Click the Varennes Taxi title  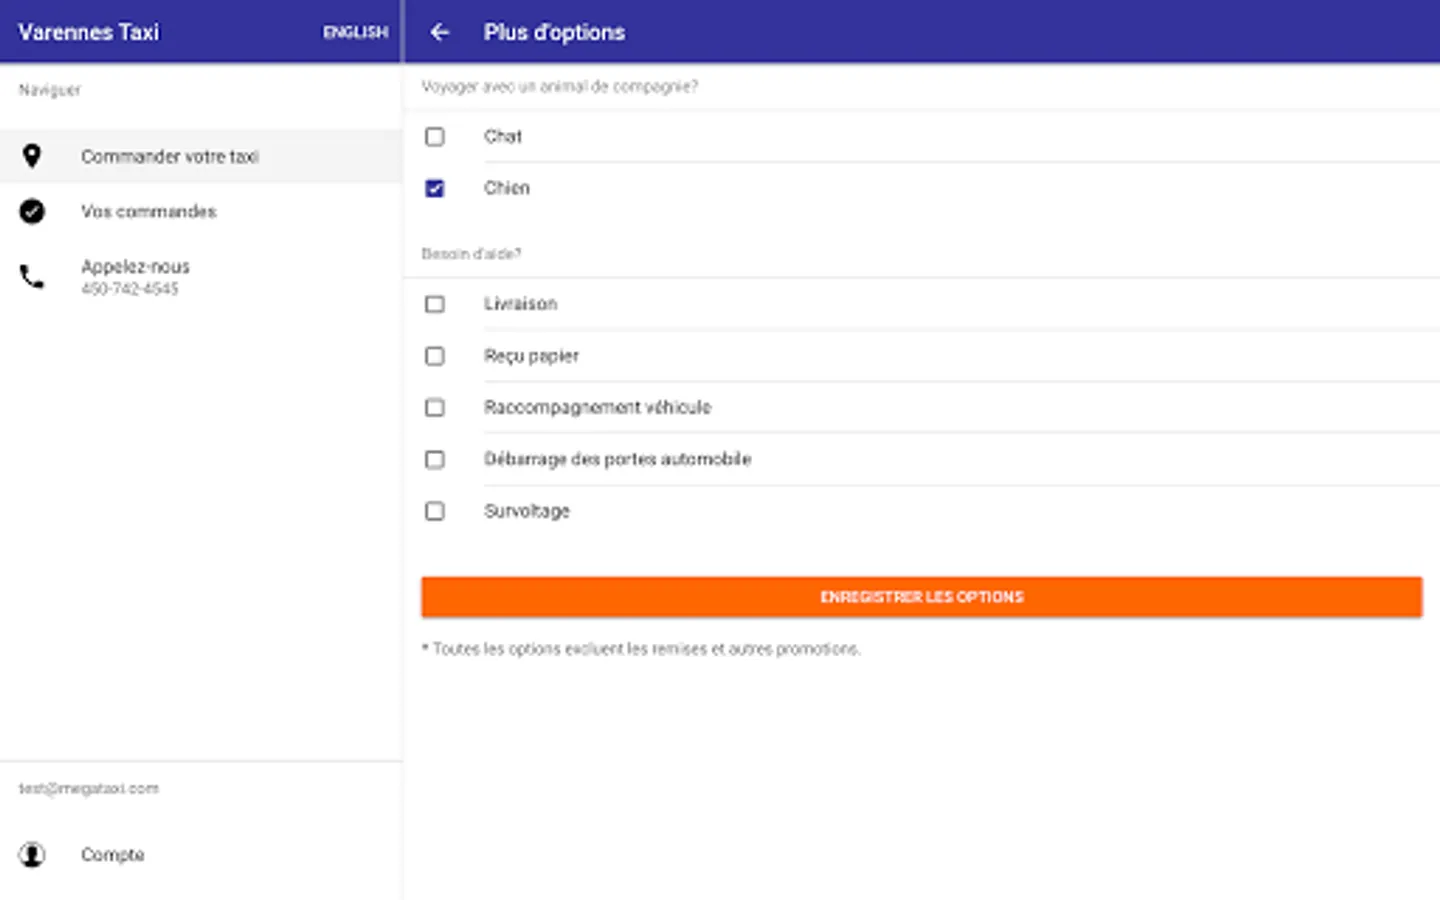pos(89,32)
